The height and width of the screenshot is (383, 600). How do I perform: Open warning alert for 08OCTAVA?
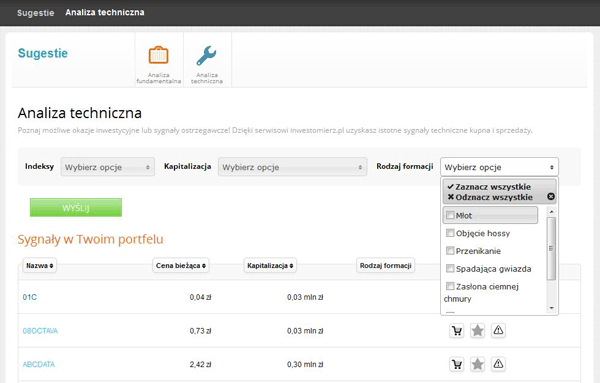coord(498,331)
